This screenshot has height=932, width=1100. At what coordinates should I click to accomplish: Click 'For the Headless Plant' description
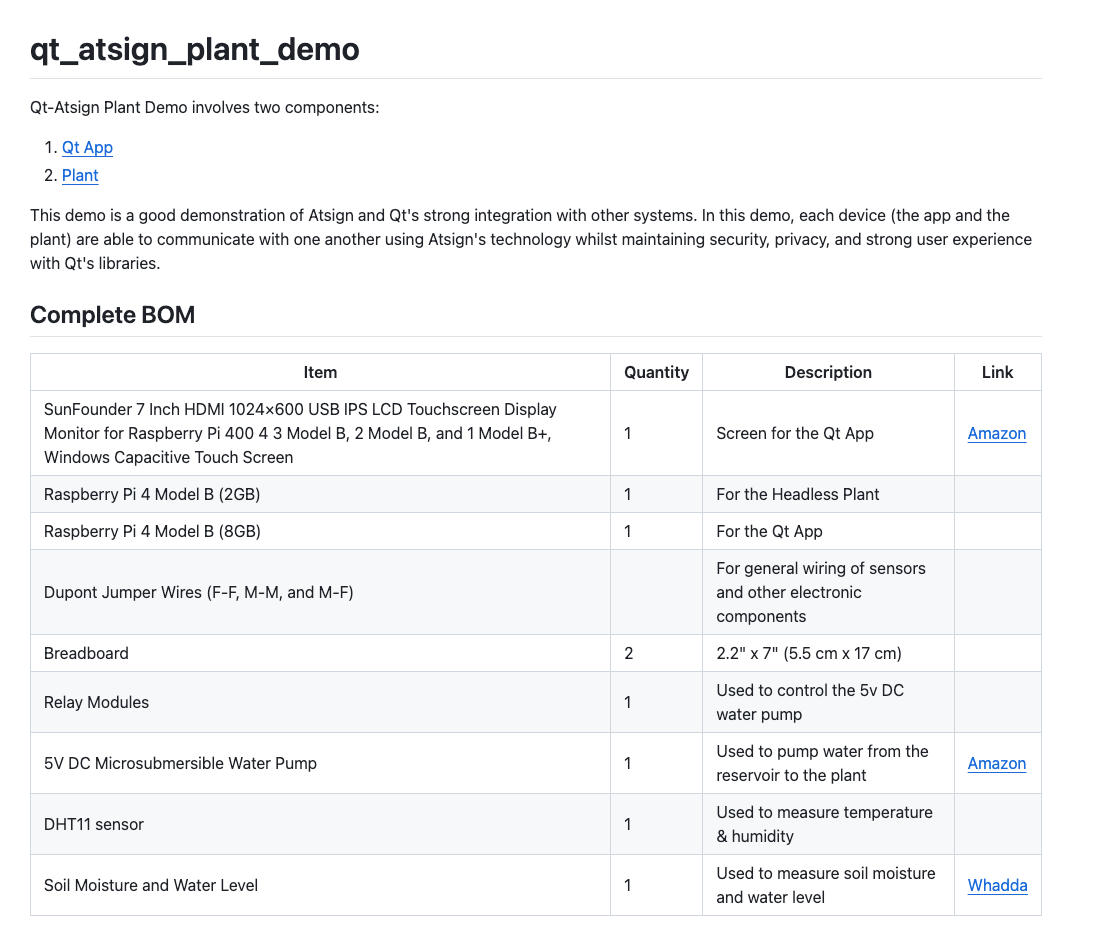click(x=798, y=494)
